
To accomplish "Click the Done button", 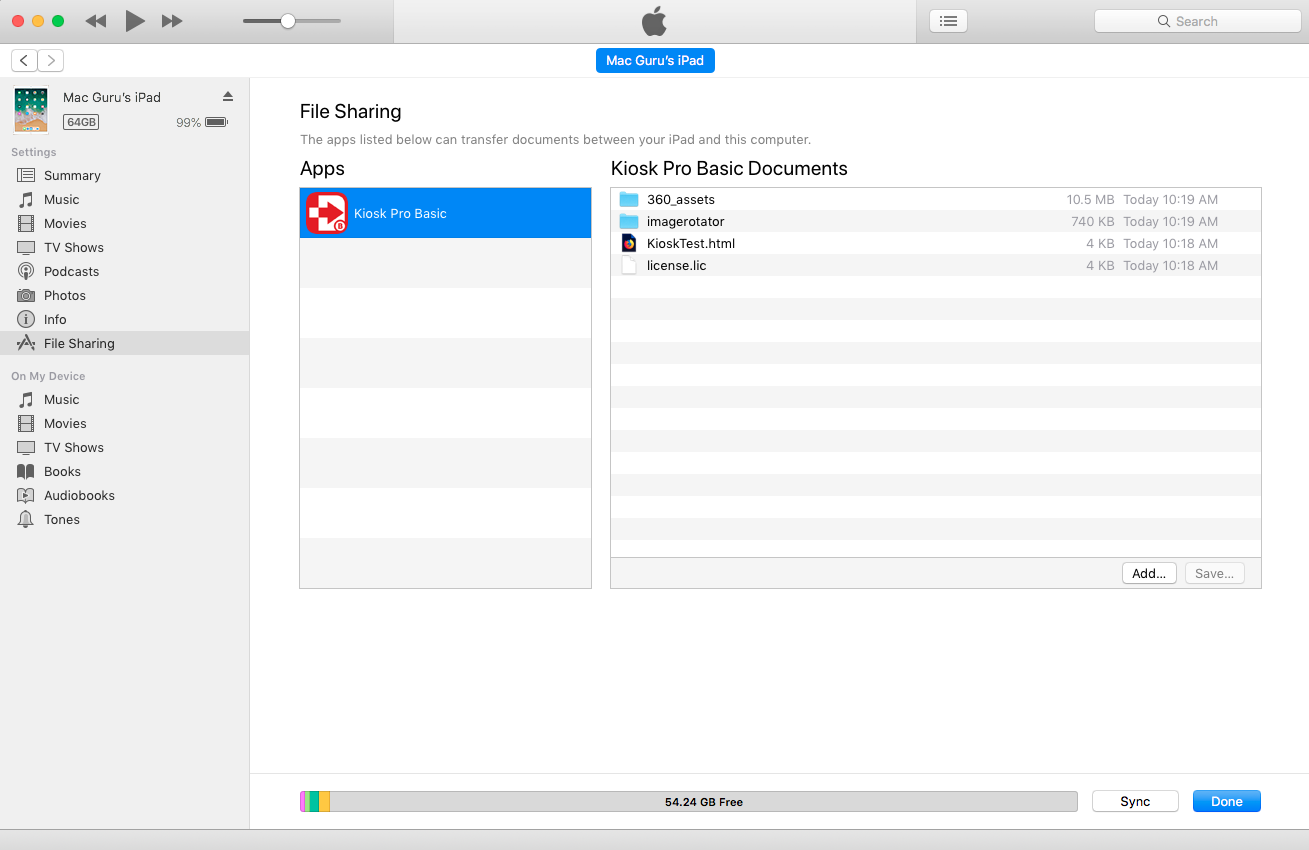I will (1227, 801).
